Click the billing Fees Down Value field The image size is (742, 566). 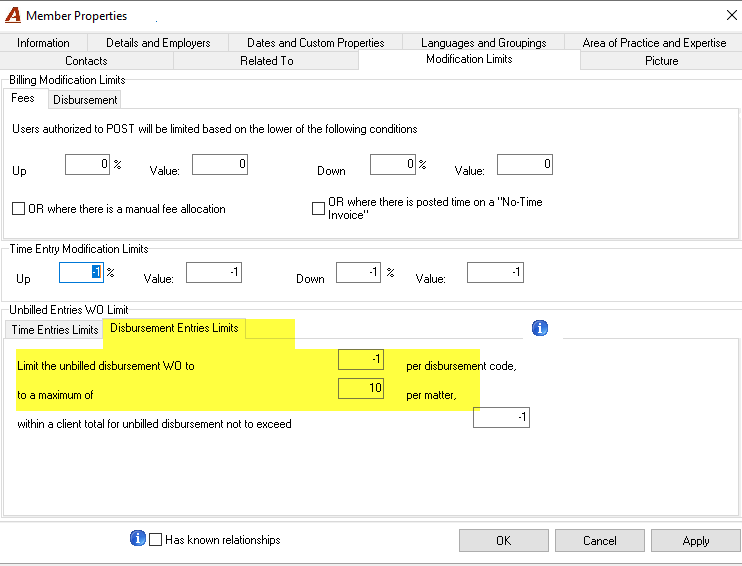tap(525, 164)
